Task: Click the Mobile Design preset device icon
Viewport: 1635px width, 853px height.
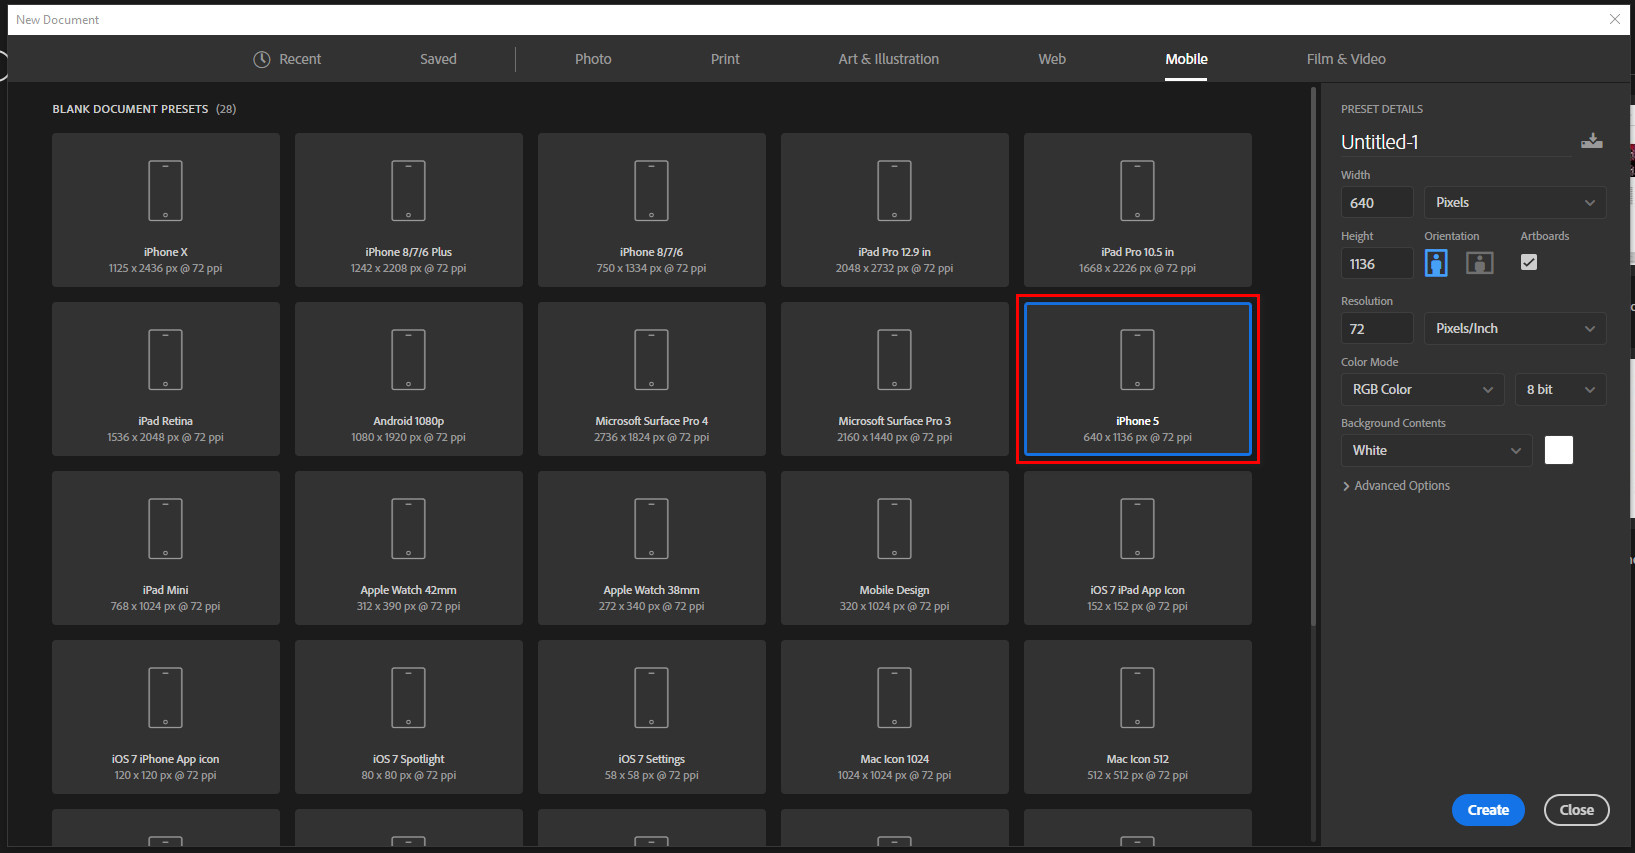Action: tap(894, 528)
